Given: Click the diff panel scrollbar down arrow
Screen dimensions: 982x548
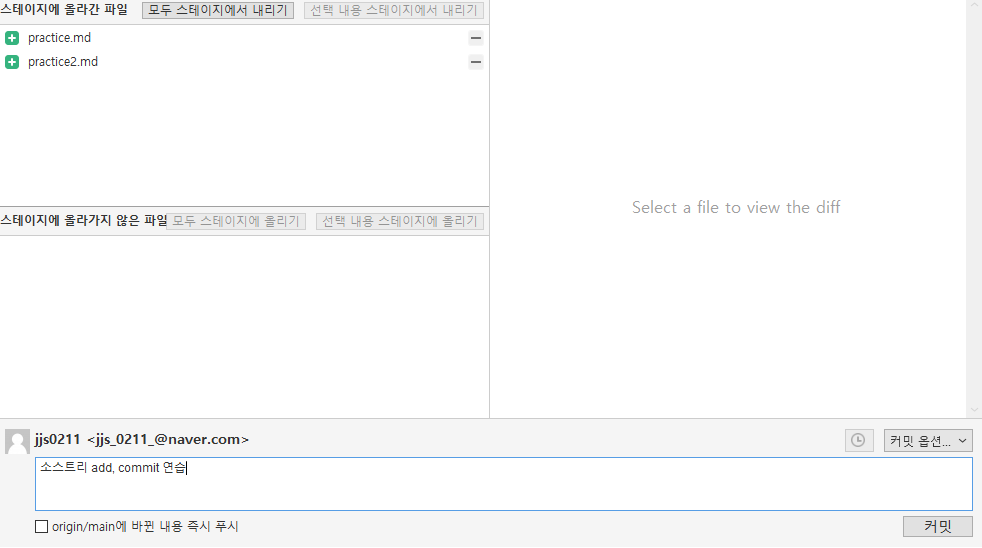Looking at the screenshot, I should coord(974,410).
